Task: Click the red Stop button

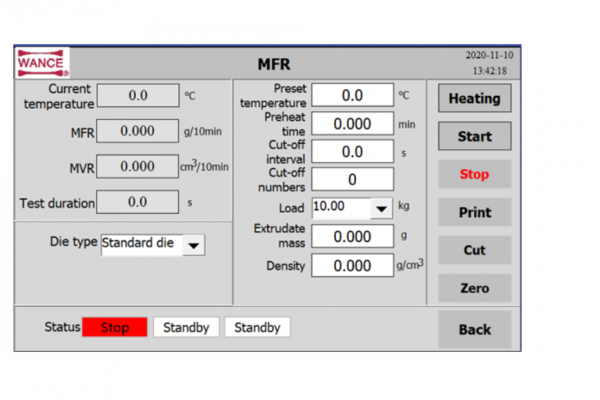Action: pyautogui.click(x=474, y=174)
